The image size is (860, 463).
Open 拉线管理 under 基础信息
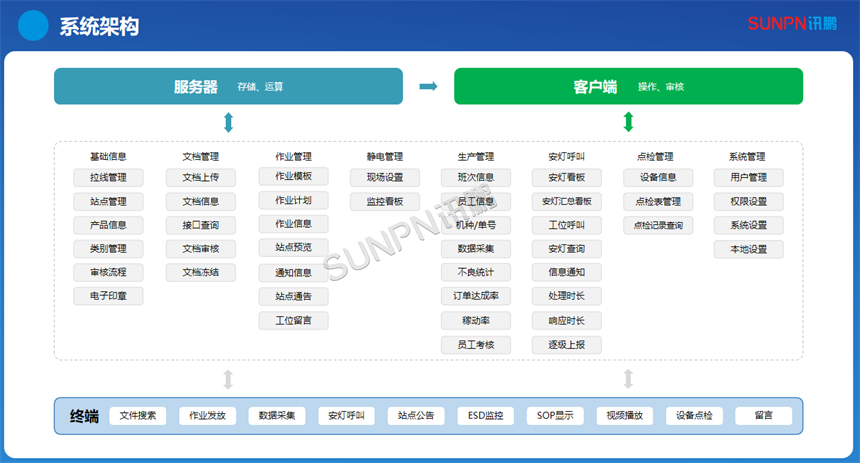pos(108,178)
